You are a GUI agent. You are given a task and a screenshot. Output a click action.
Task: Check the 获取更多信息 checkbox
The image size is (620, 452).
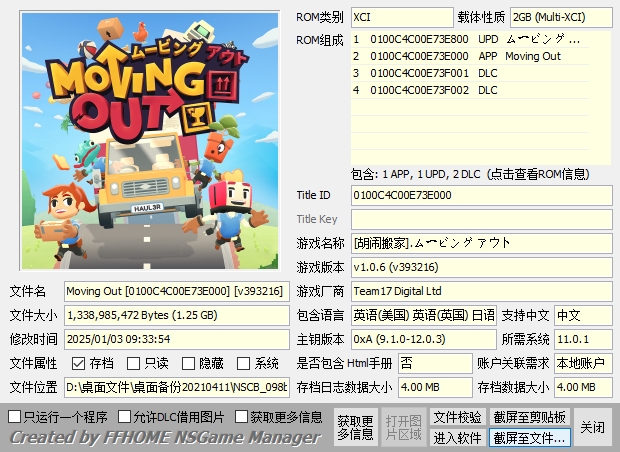241,416
